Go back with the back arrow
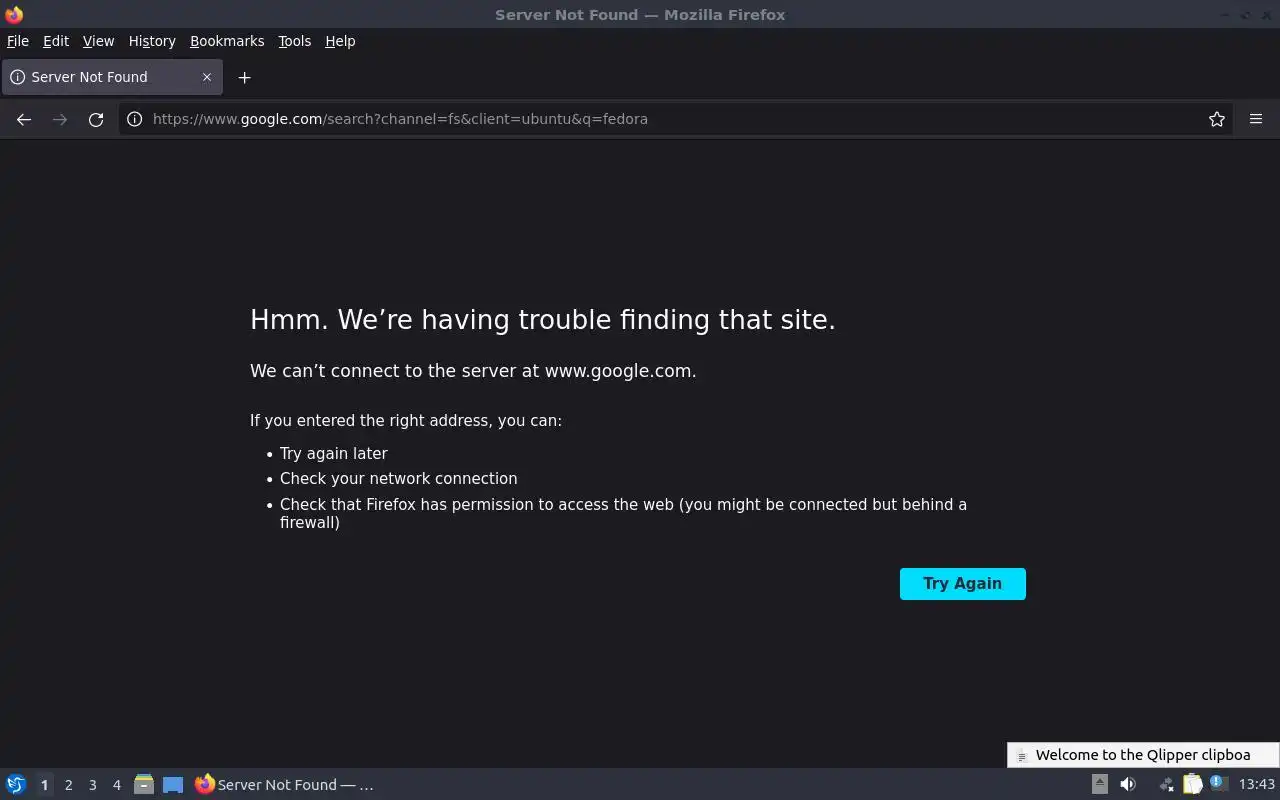Viewport: 1280px width, 800px height. tap(24, 119)
